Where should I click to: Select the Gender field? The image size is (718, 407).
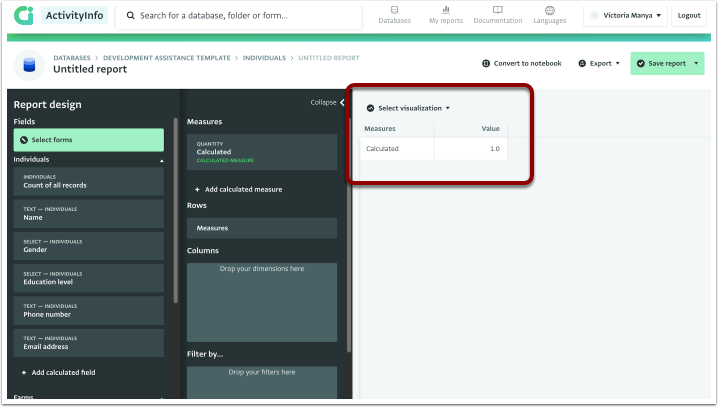(89, 246)
